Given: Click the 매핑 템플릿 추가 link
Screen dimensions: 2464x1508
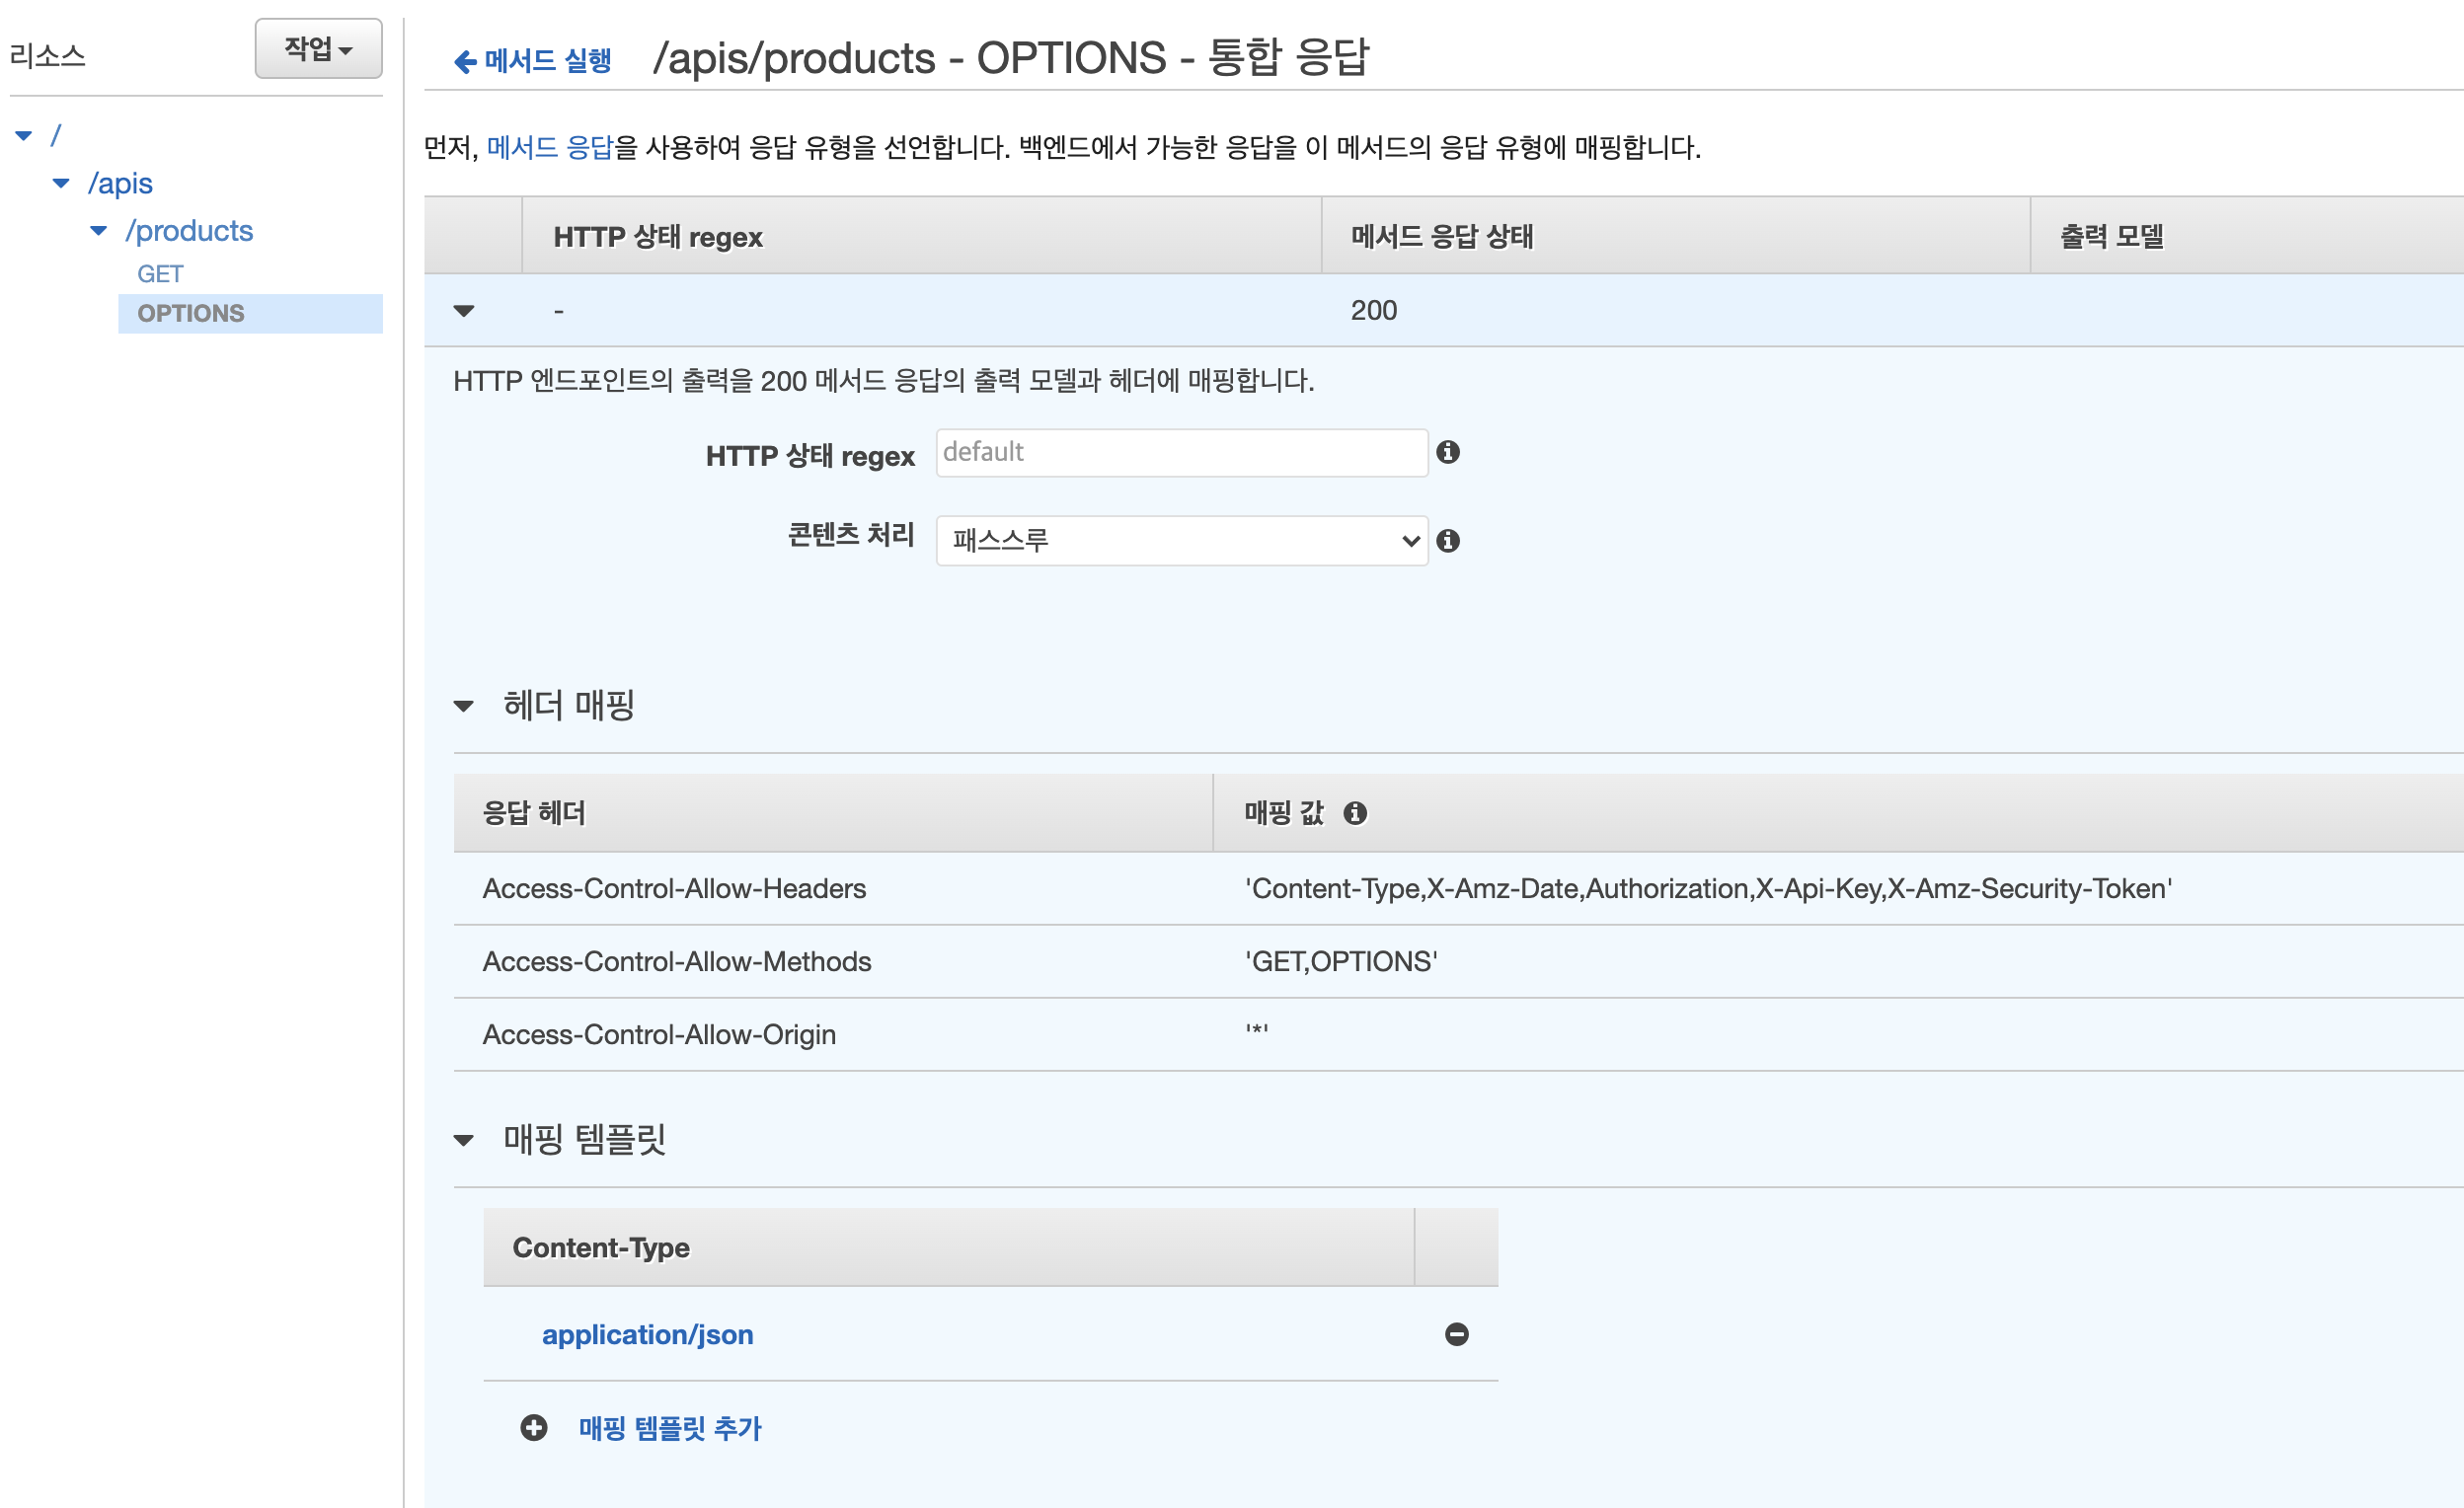Looking at the screenshot, I should click(670, 1427).
